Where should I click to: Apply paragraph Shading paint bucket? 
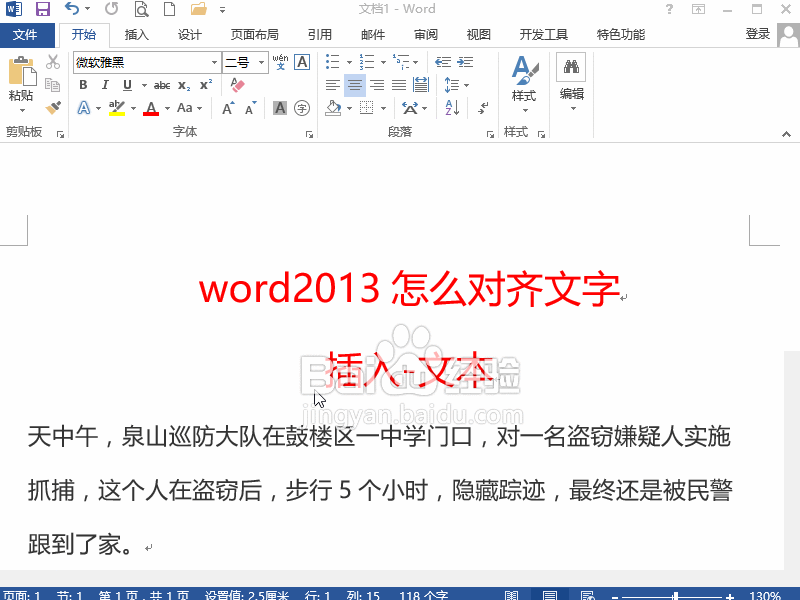point(334,108)
